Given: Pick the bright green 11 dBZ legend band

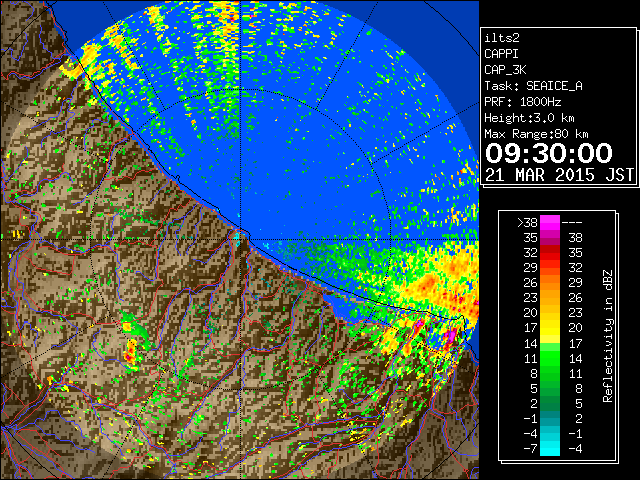Looking at the screenshot, I should tap(550, 358).
